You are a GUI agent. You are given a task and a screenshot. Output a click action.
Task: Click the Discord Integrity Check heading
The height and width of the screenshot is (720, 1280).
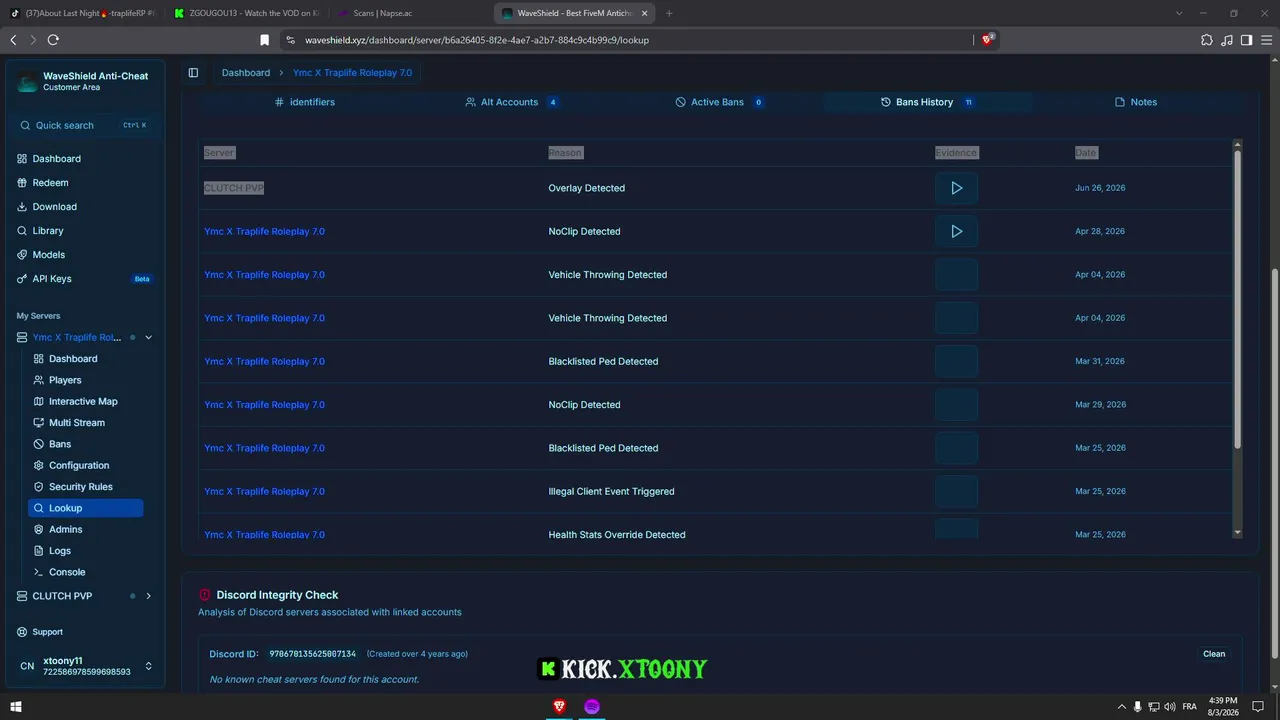pyautogui.click(x=277, y=595)
